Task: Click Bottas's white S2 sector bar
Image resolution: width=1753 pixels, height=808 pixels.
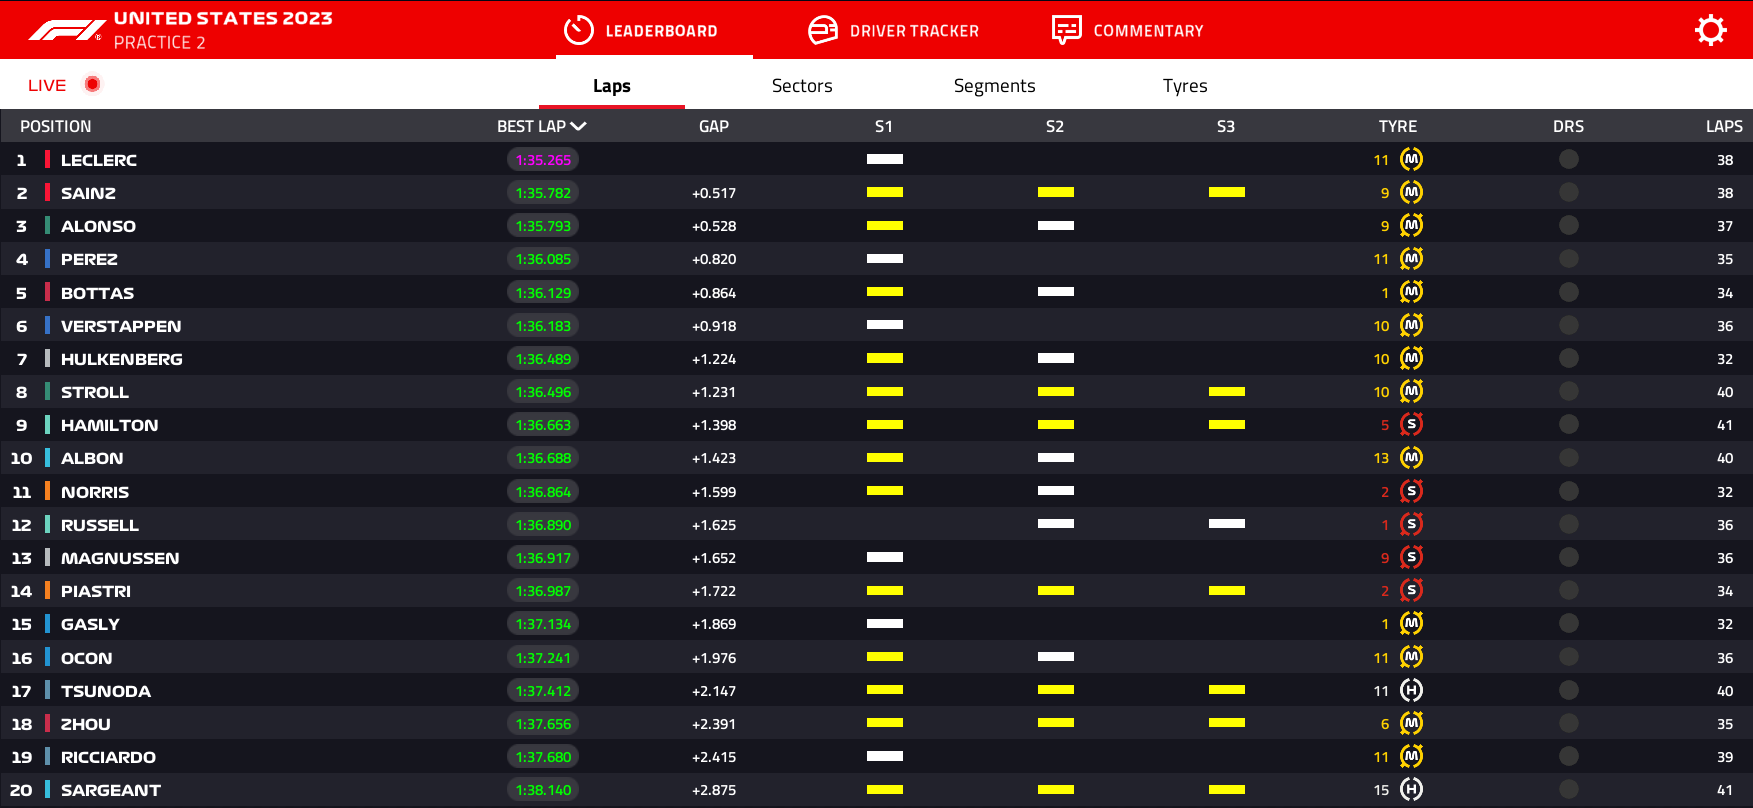Action: pyautogui.click(x=1056, y=291)
